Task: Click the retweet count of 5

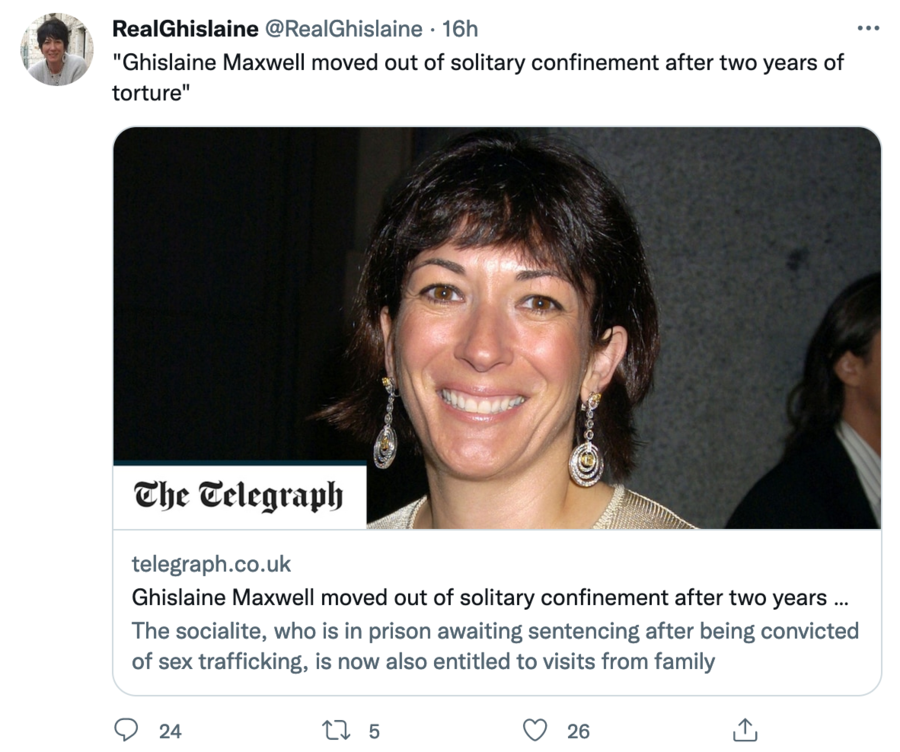Action: [x=374, y=731]
